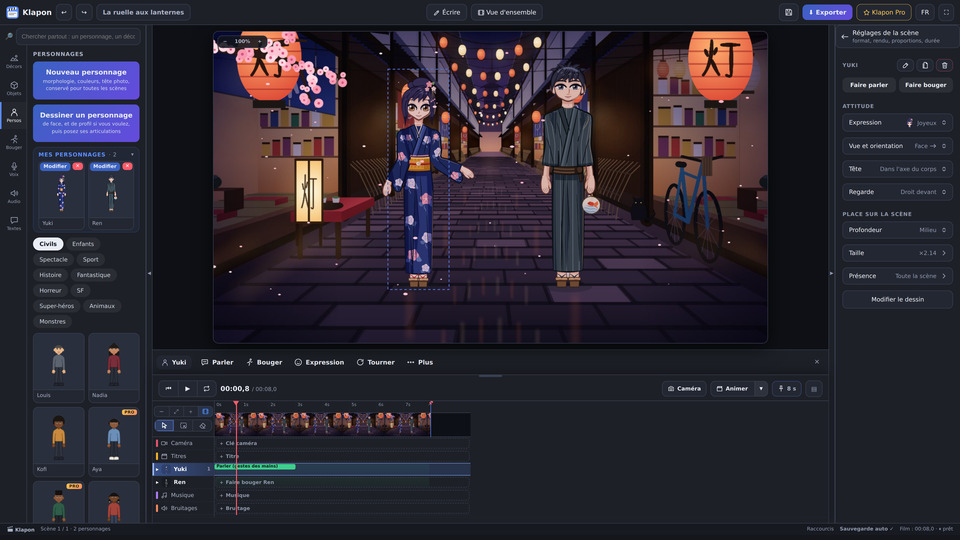Open the Profondeur dropdown
Screen dimensions: 960x540
coord(897,230)
